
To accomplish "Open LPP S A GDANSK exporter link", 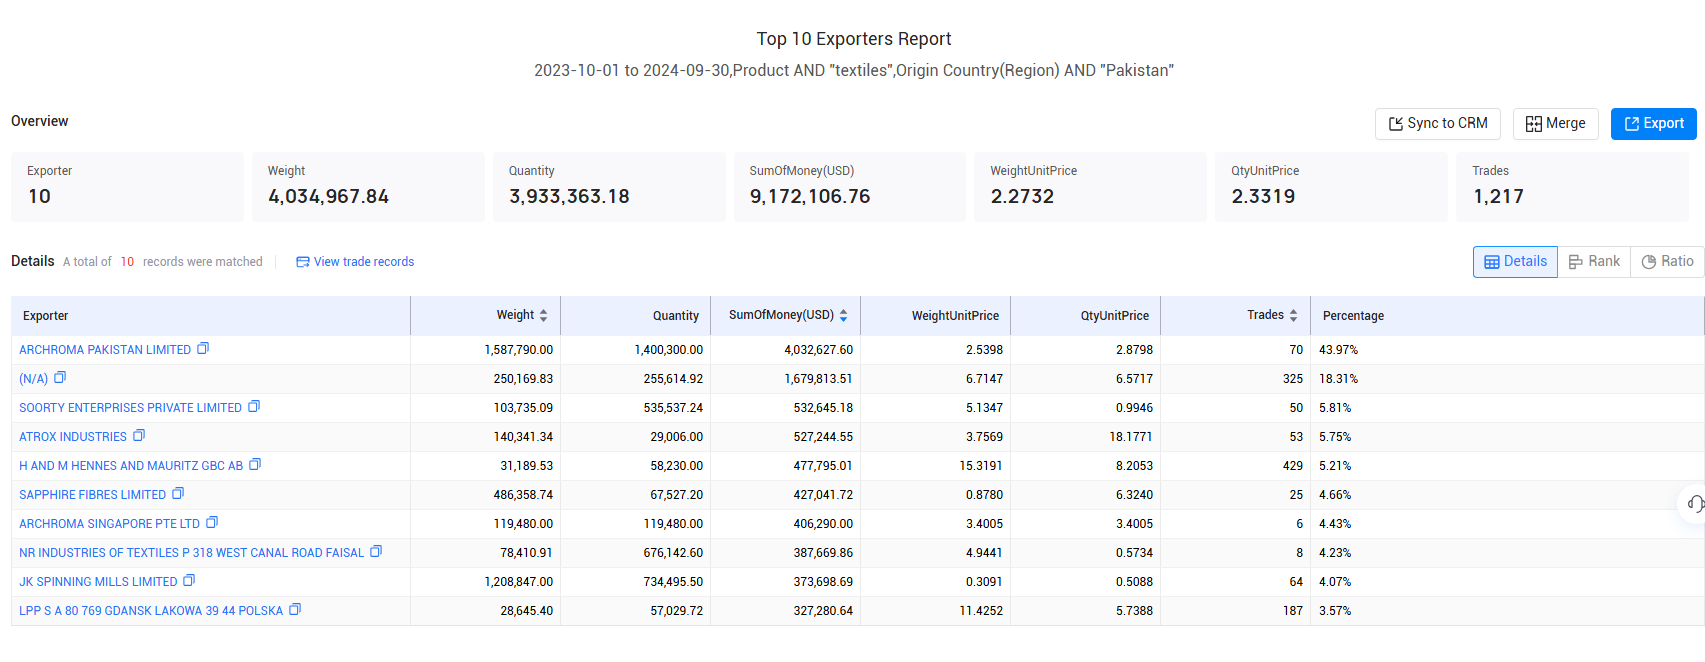I will tap(151, 611).
